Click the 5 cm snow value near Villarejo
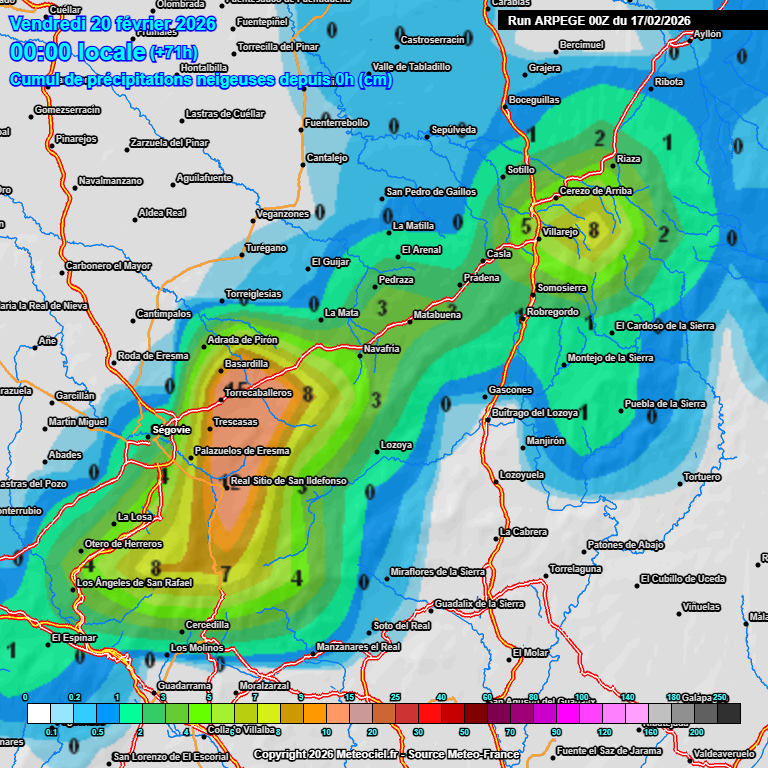768x768 pixels. [527, 227]
